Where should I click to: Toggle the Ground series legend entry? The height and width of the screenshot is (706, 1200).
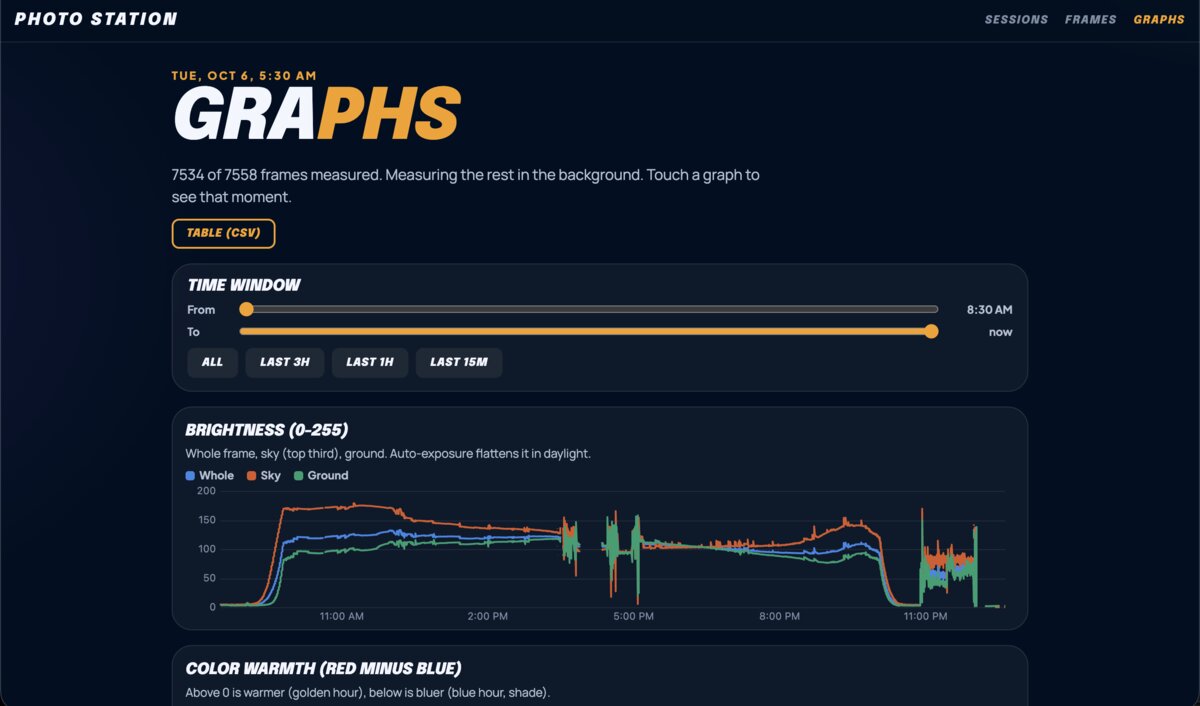coord(321,476)
